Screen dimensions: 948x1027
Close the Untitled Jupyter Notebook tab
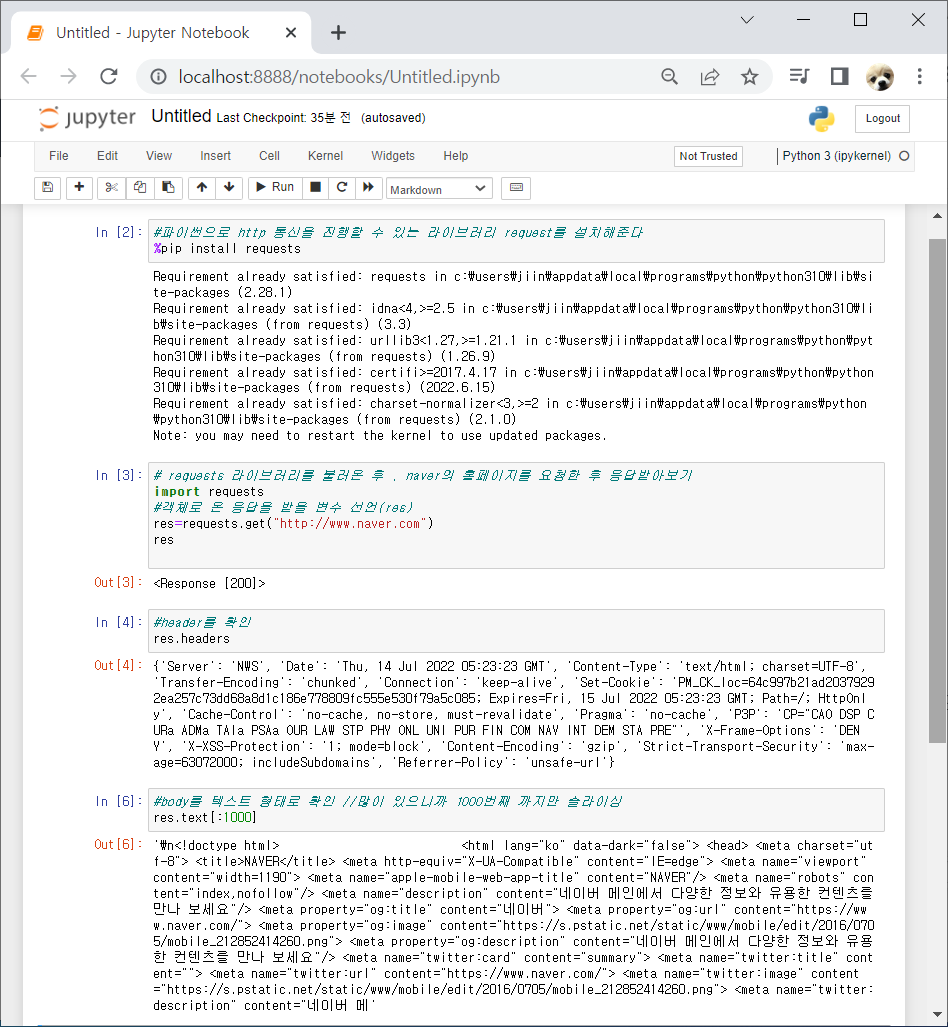click(x=291, y=33)
